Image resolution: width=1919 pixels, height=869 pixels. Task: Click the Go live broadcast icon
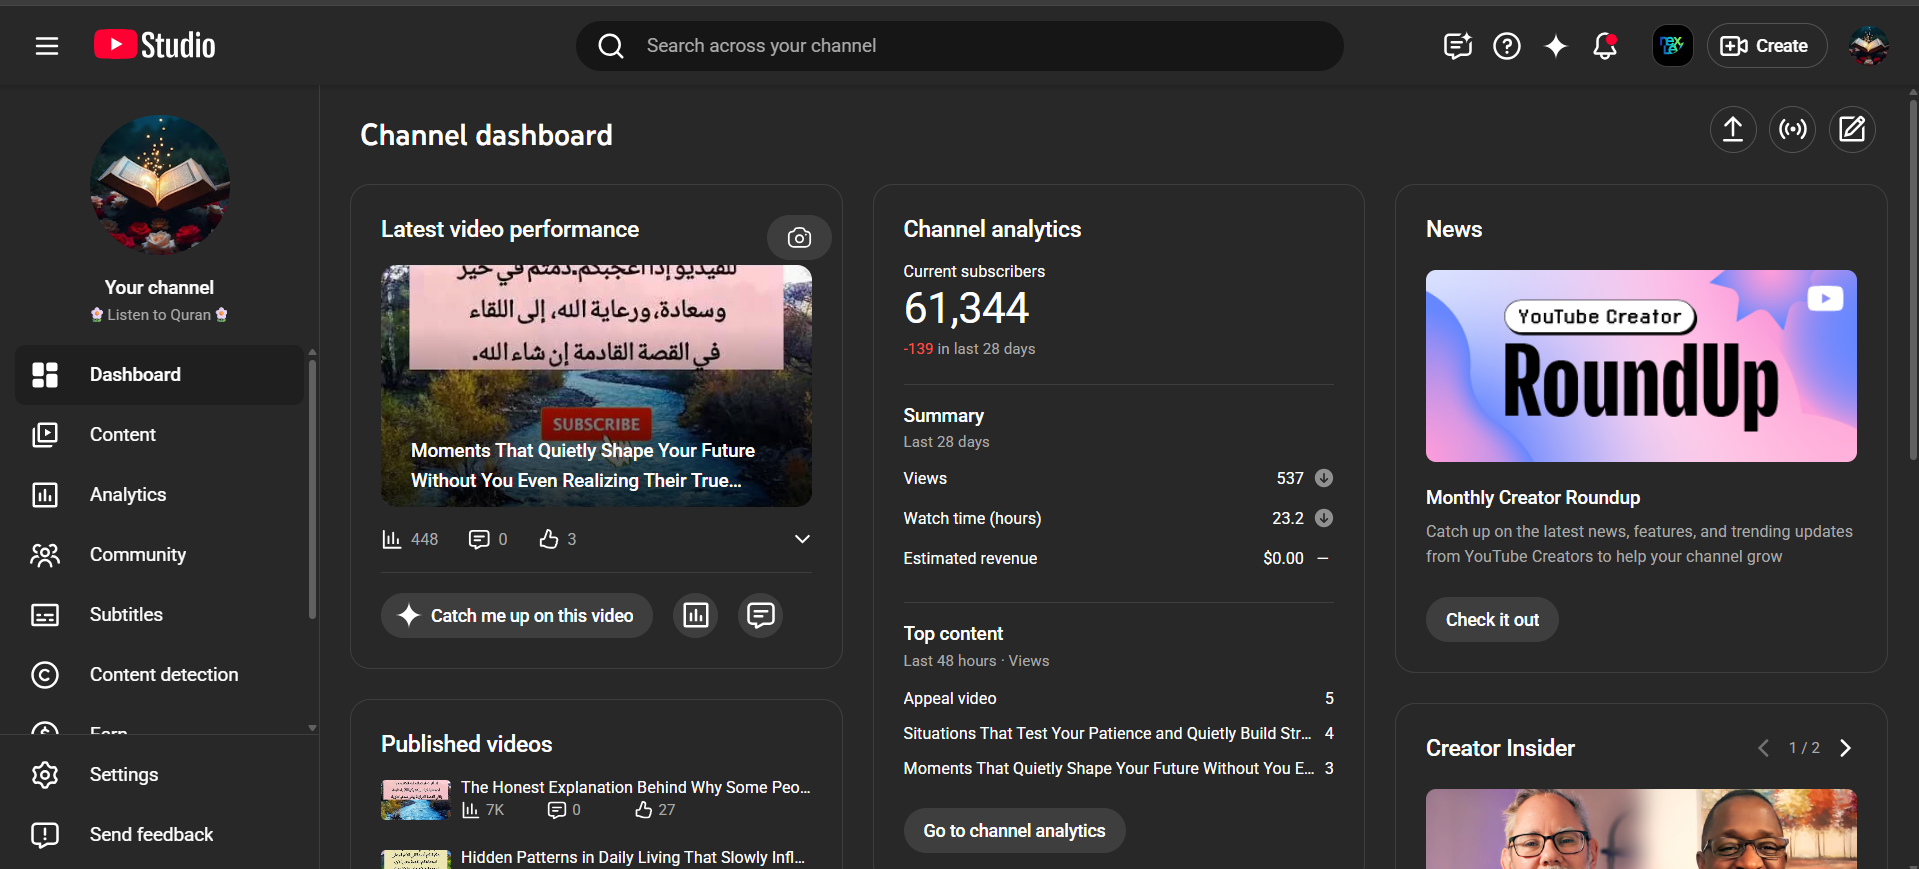click(x=1793, y=129)
